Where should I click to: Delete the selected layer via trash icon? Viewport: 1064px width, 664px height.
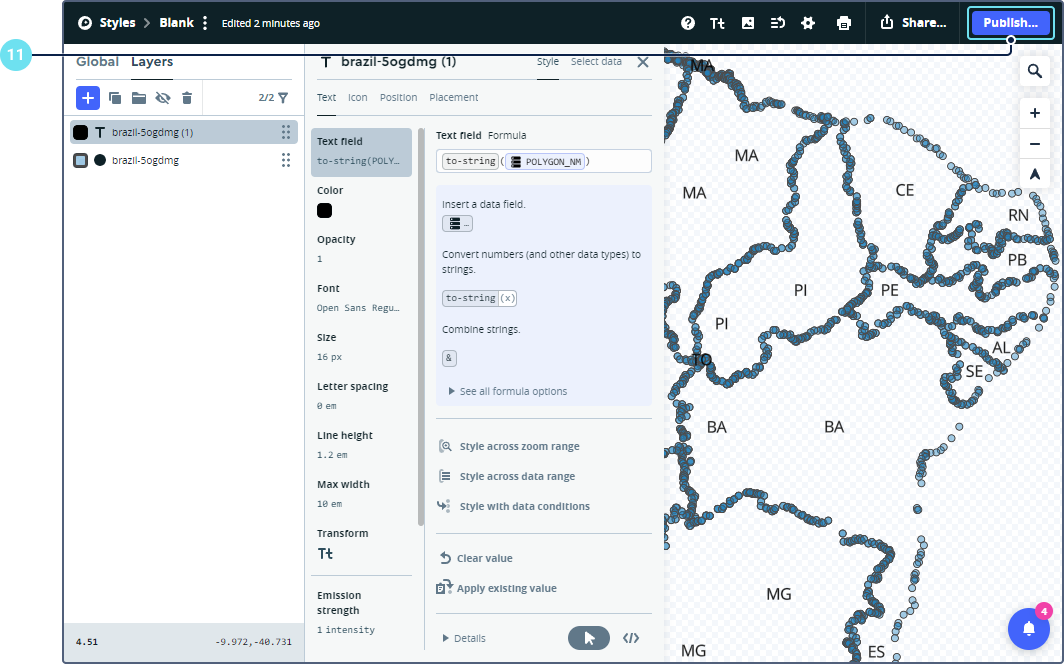(x=187, y=98)
